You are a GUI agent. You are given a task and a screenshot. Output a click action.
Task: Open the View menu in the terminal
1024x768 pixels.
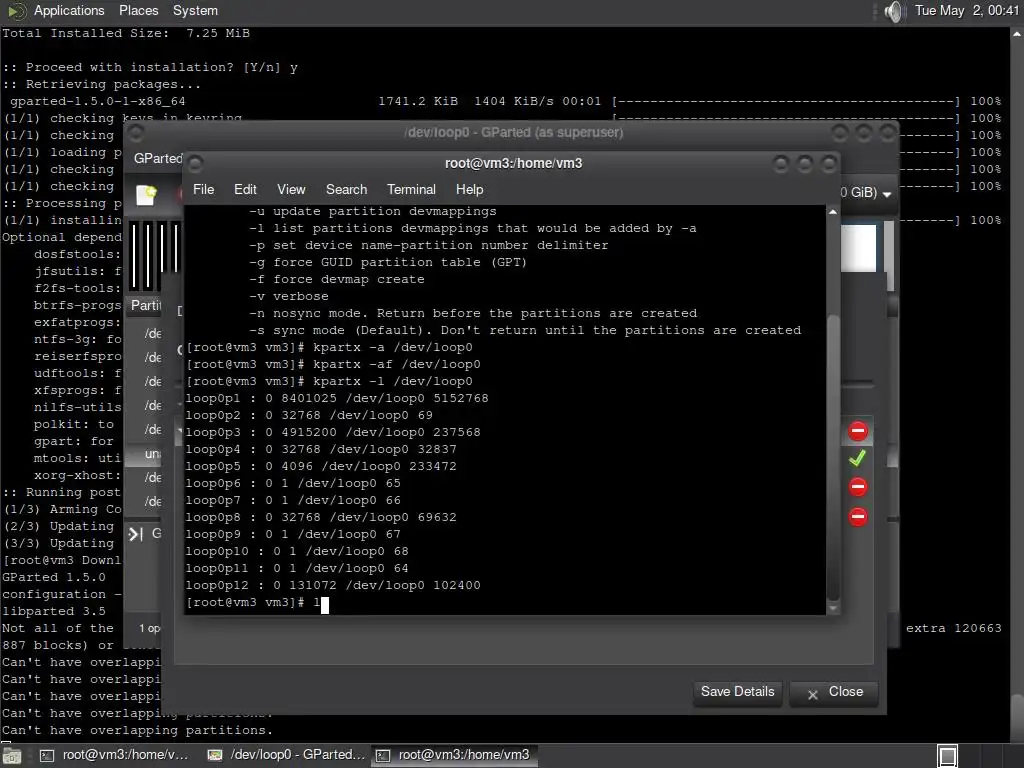[x=291, y=189]
